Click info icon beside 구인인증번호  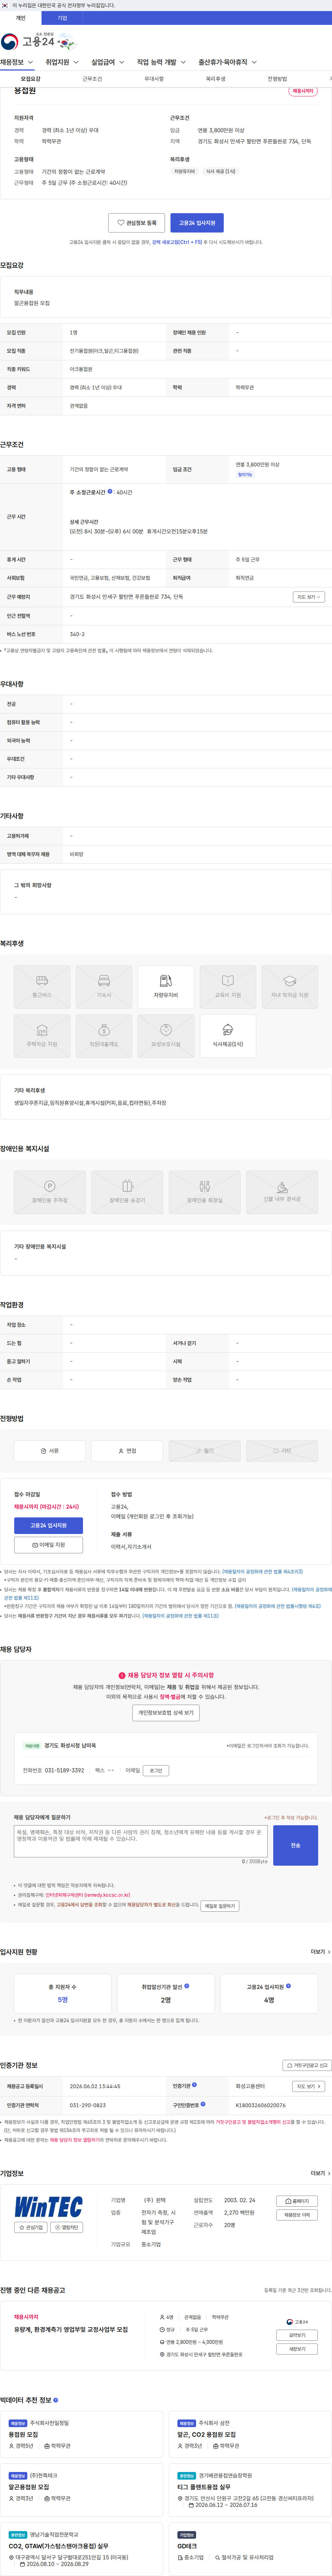pyautogui.click(x=203, y=2104)
